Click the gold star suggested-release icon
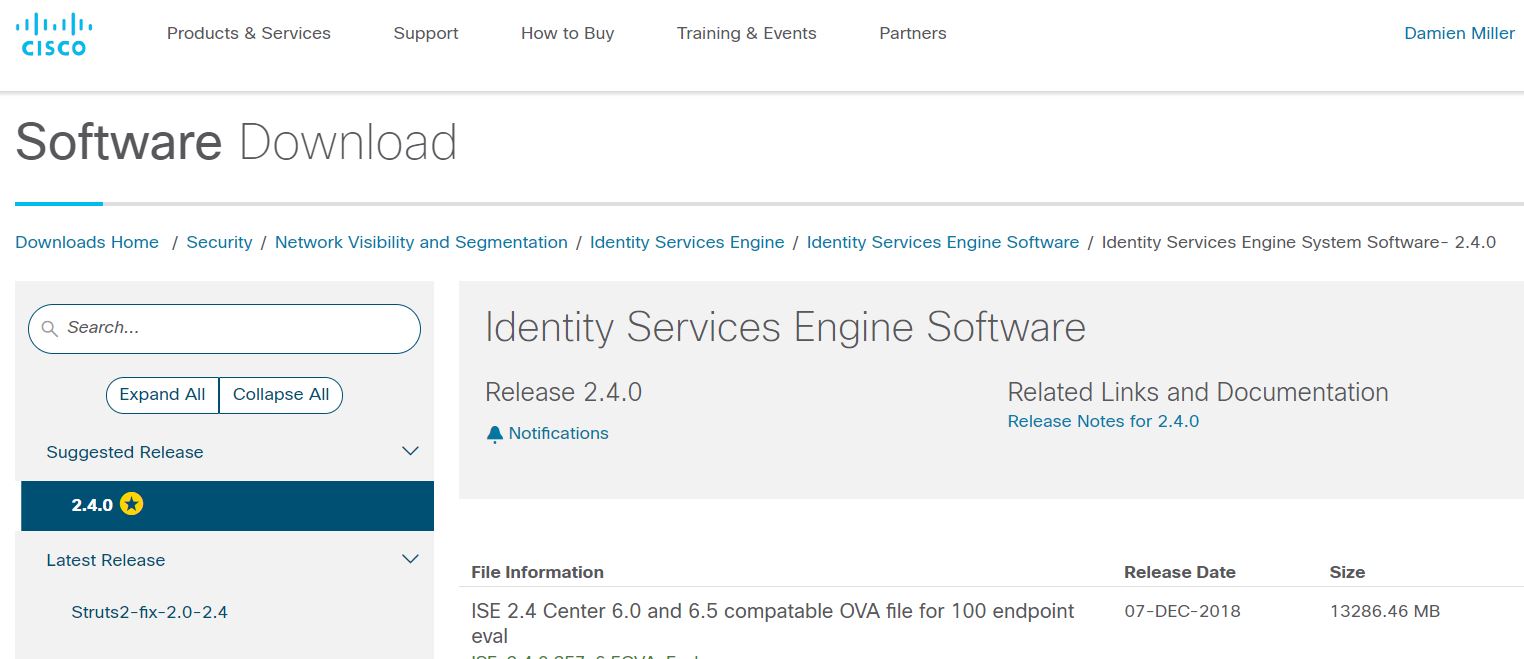Image resolution: width=1524 pixels, height=659 pixels. click(x=131, y=504)
